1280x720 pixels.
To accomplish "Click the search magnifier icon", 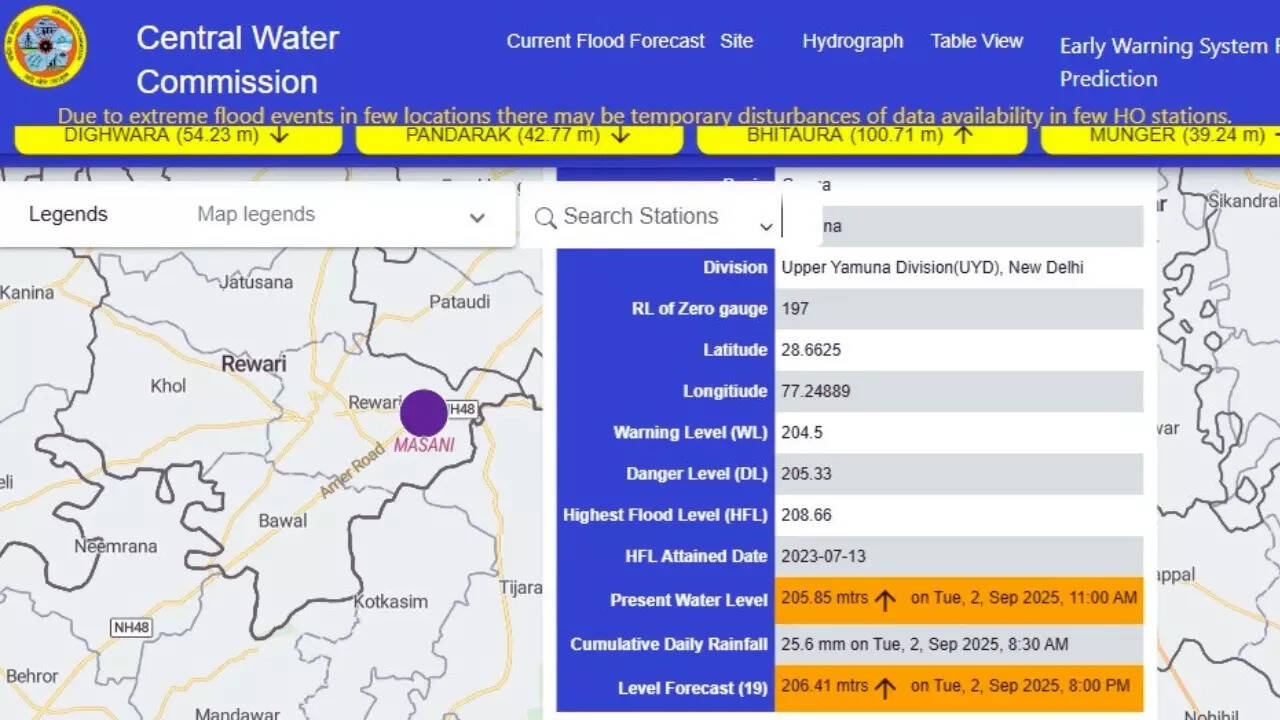I will pyautogui.click(x=545, y=217).
